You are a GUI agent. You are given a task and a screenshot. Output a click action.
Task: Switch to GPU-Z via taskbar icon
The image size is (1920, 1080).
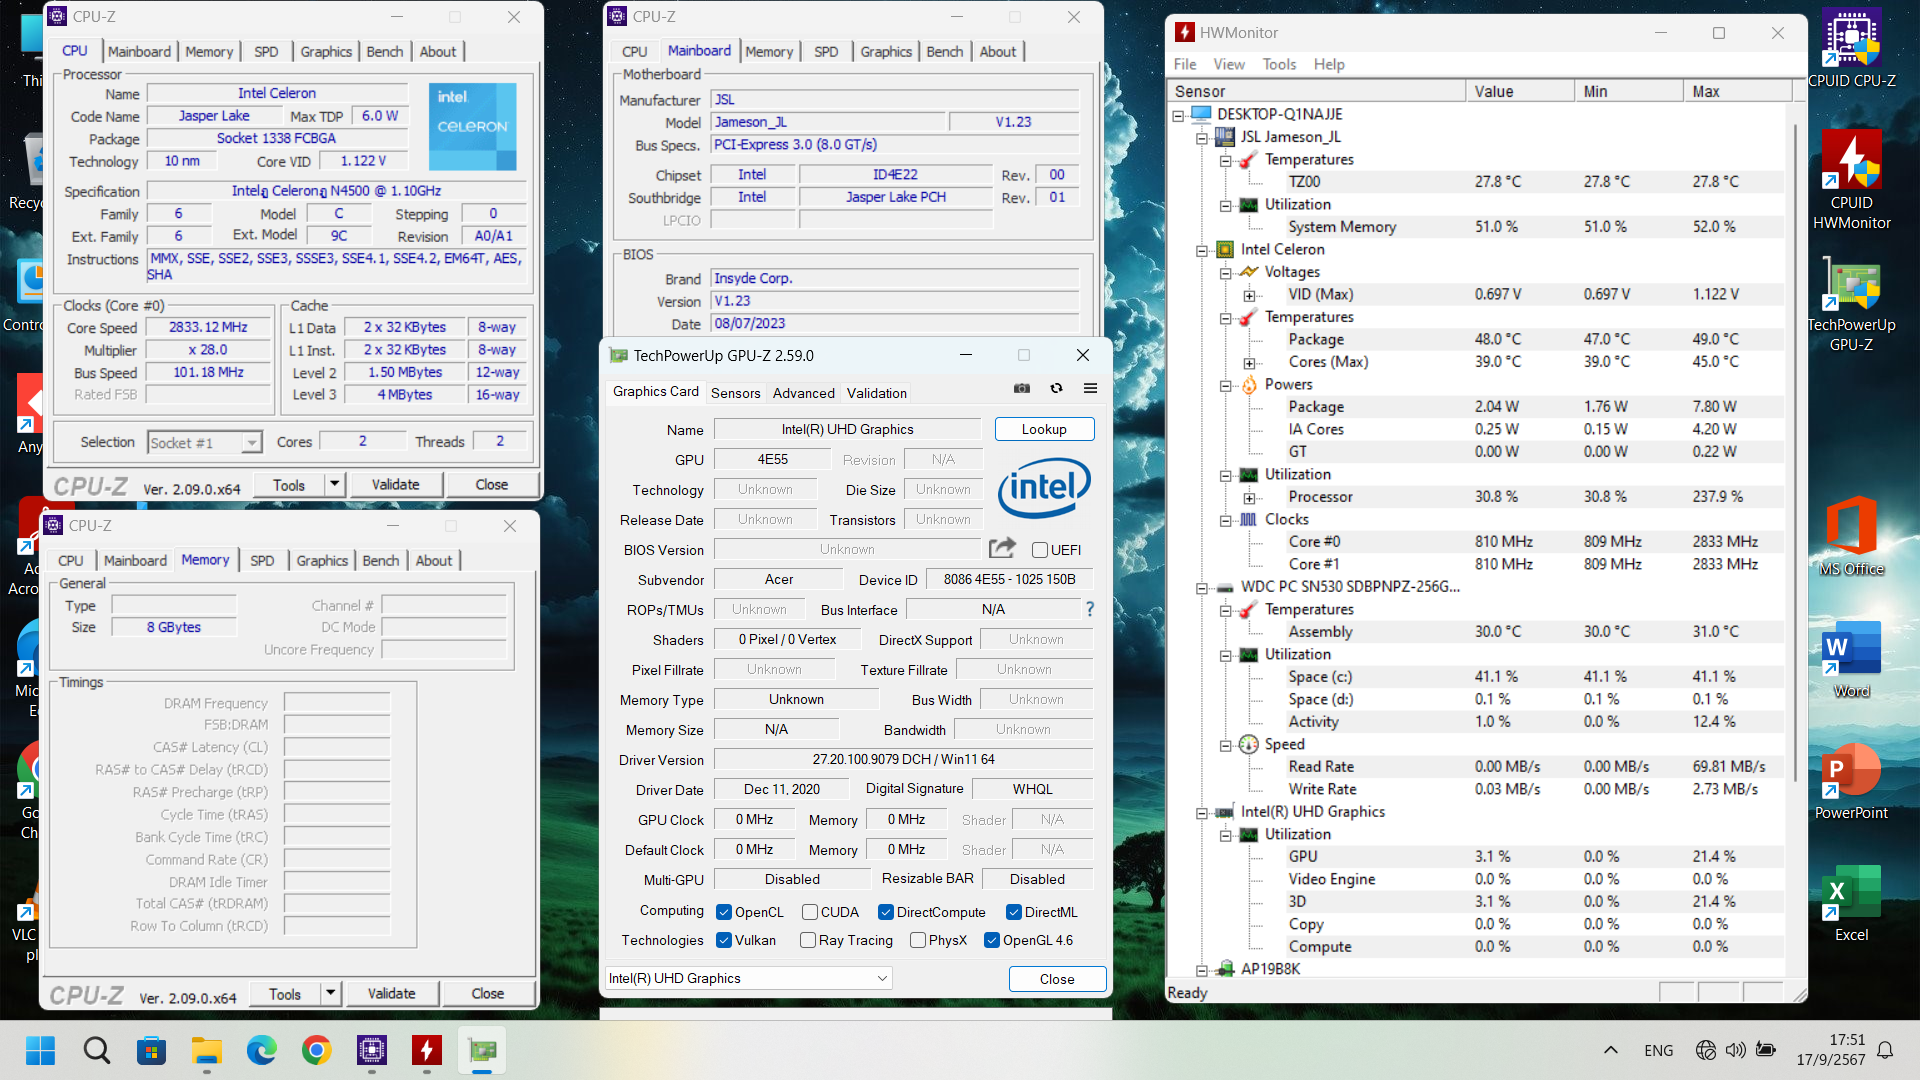(x=482, y=1050)
